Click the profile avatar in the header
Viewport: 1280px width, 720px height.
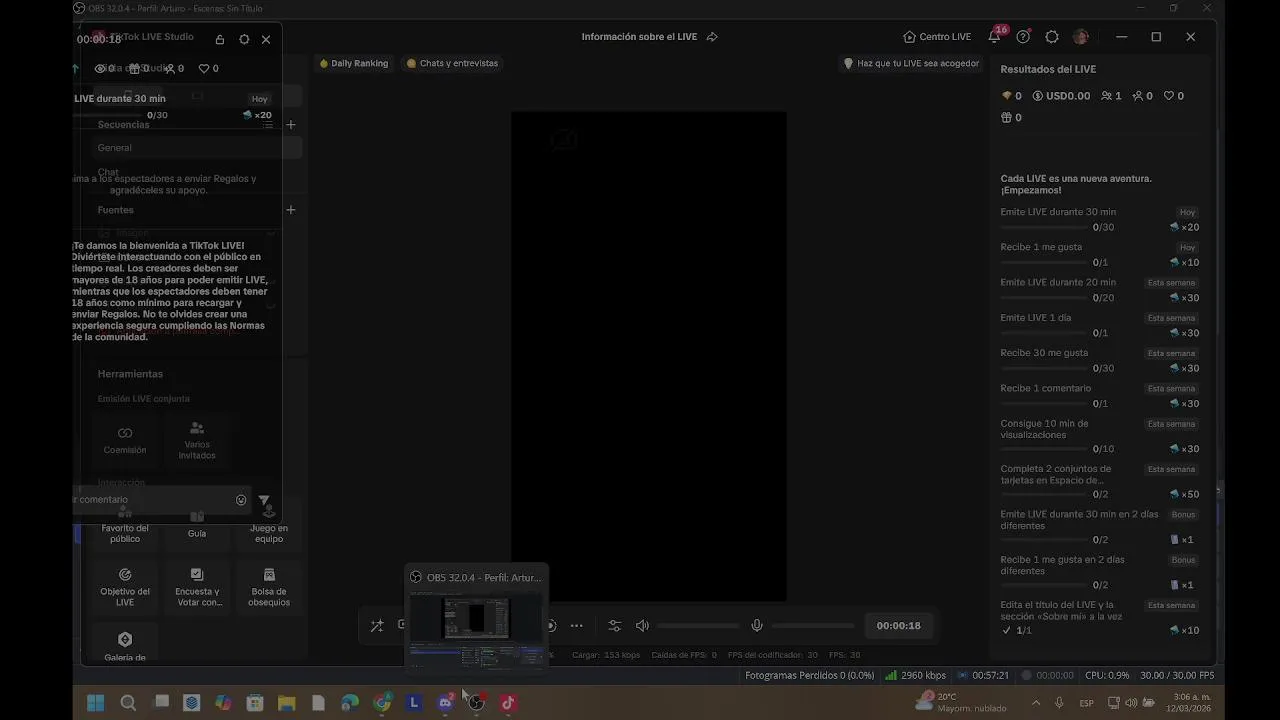1080,37
